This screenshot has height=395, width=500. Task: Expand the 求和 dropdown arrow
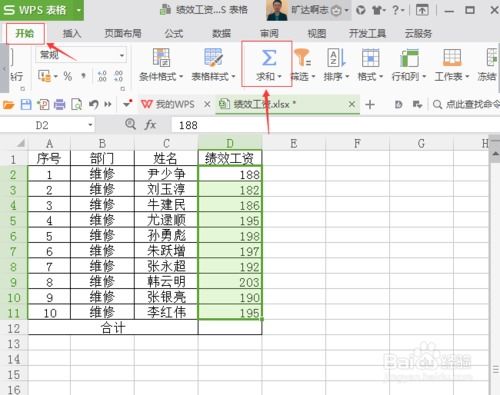pos(279,77)
